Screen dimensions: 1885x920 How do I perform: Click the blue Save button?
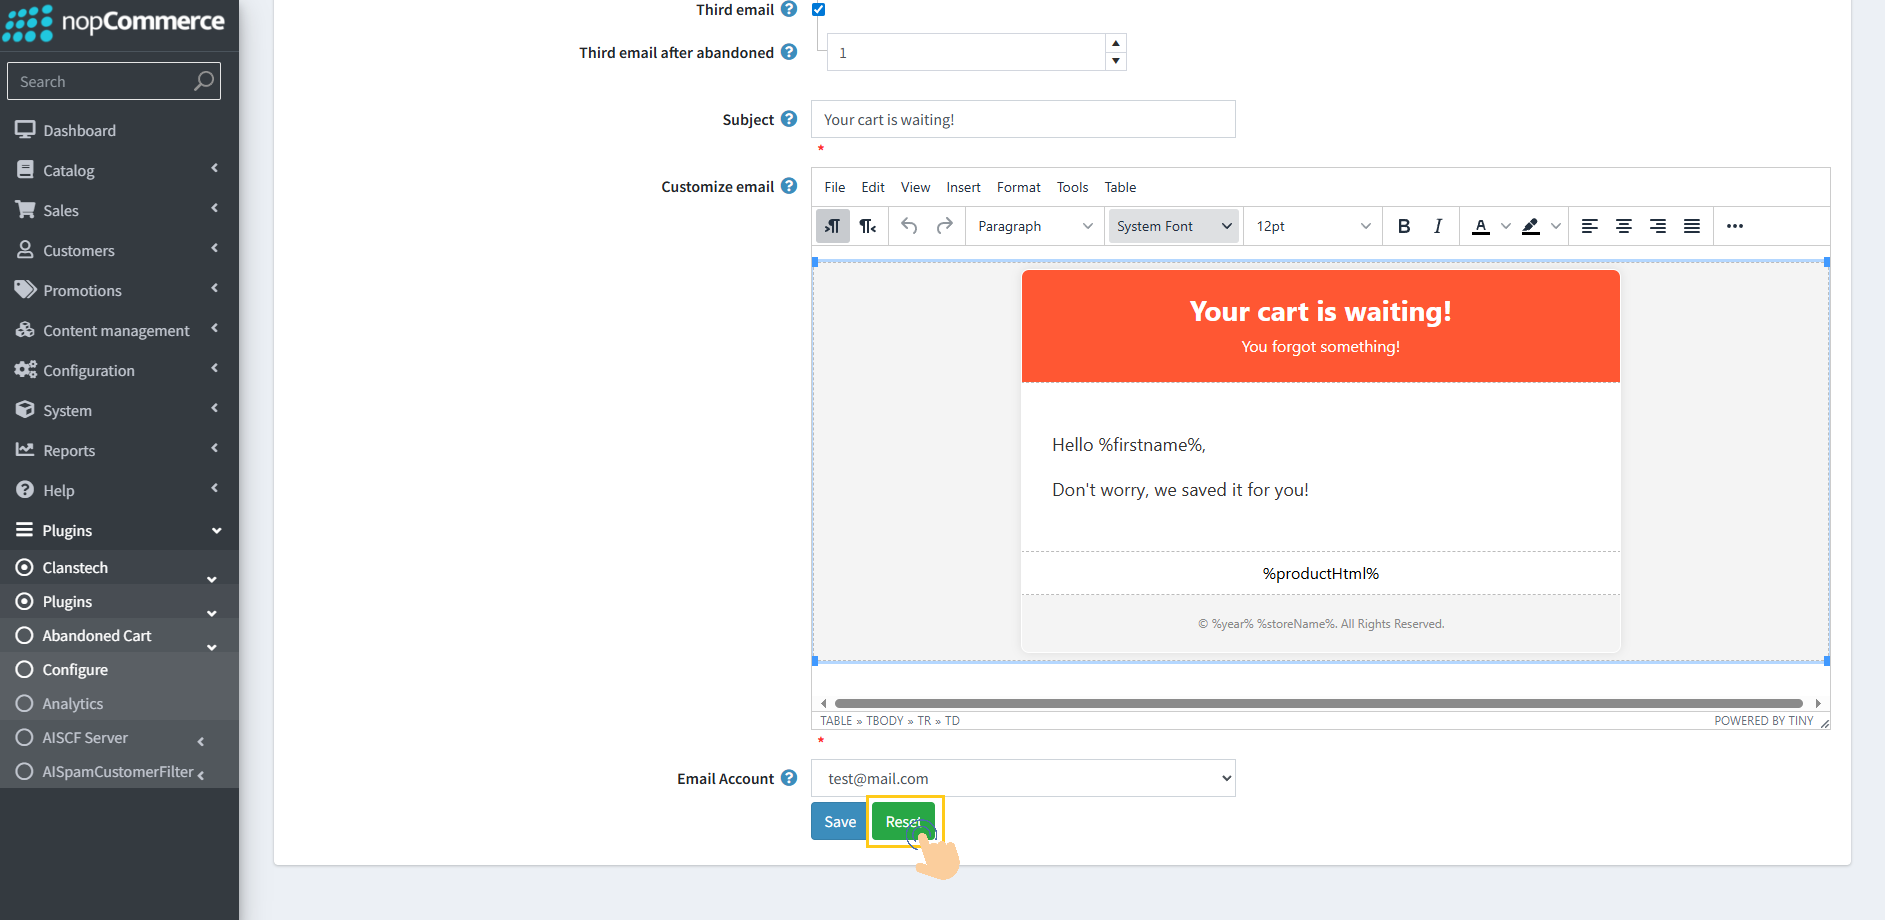(x=839, y=821)
